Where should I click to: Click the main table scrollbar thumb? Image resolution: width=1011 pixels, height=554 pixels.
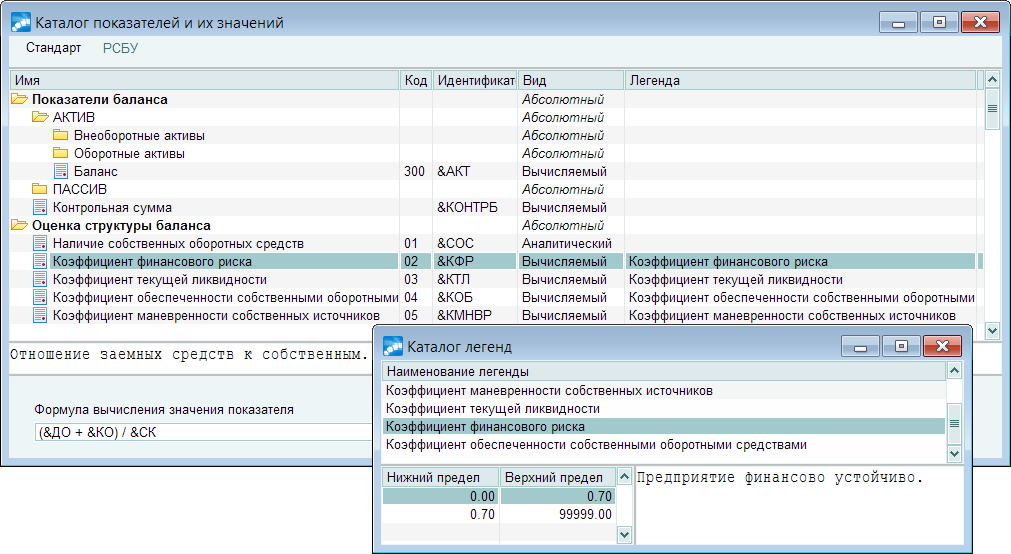[x=992, y=109]
